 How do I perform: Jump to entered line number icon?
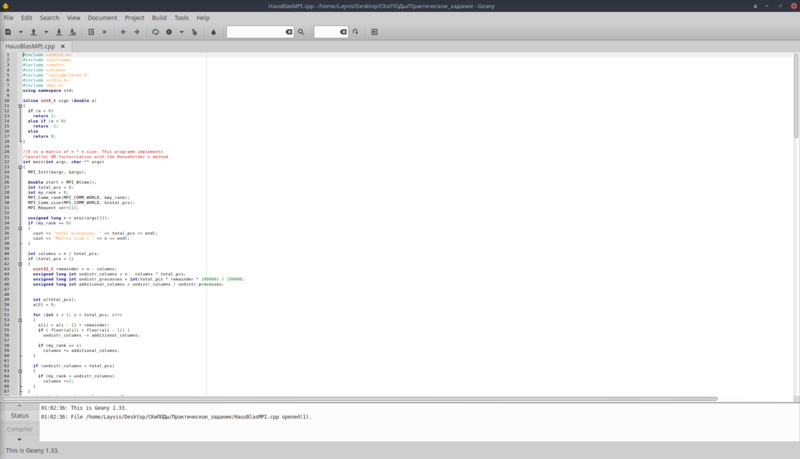click(355, 32)
